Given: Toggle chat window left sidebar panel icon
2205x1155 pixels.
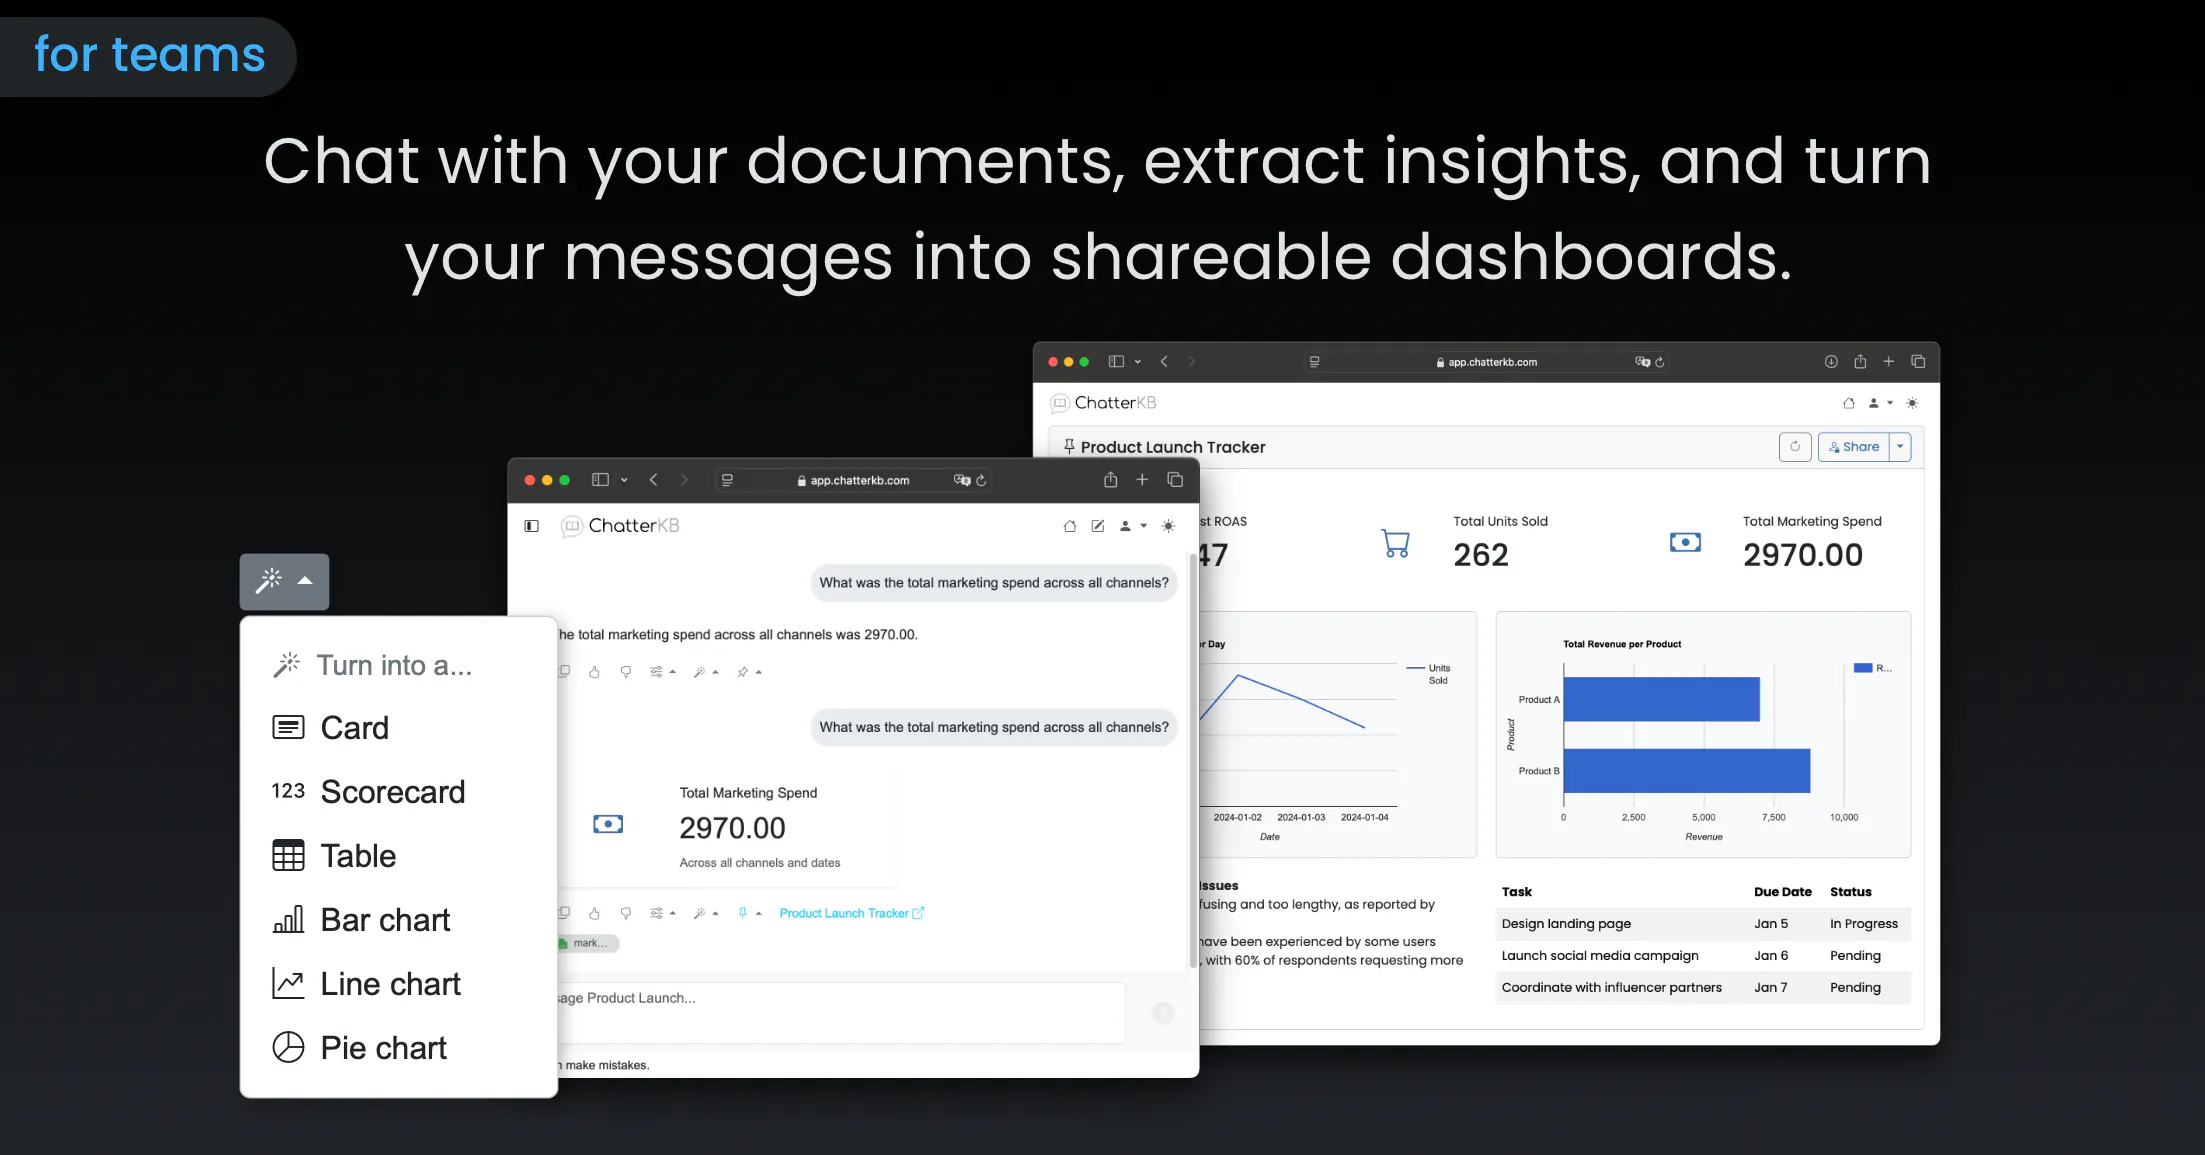Looking at the screenshot, I should (x=532, y=526).
